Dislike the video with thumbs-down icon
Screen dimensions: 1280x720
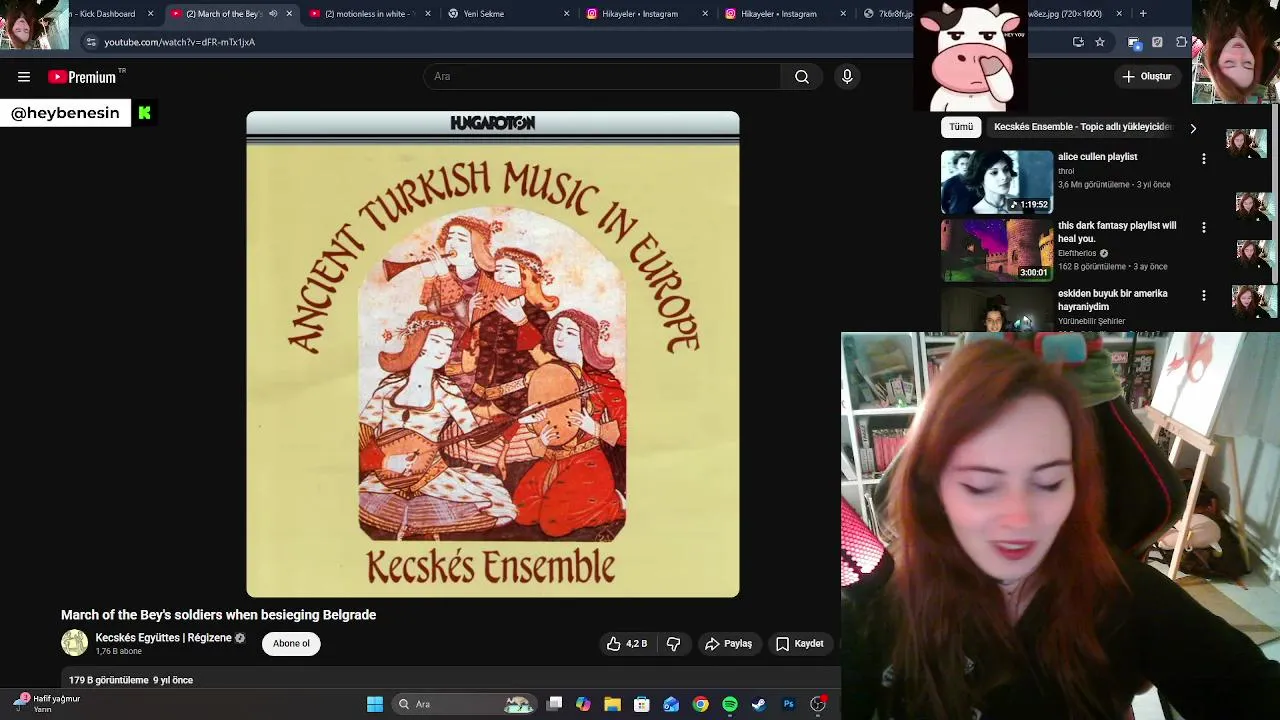coord(674,644)
